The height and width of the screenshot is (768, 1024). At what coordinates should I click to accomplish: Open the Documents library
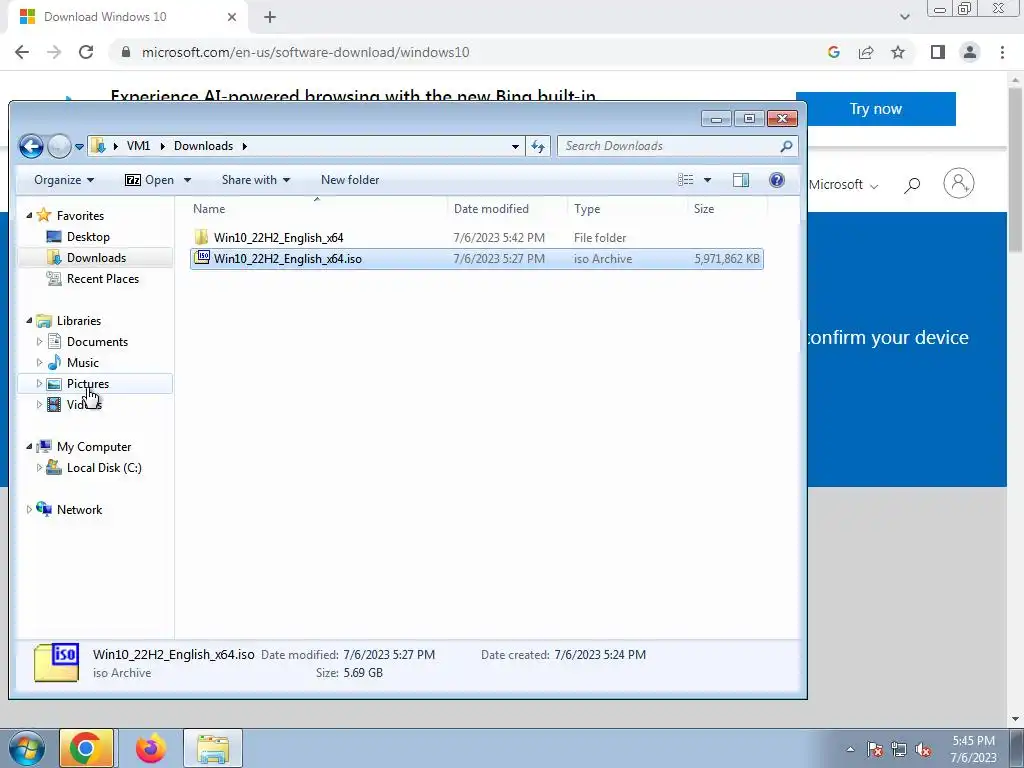tap(97, 342)
